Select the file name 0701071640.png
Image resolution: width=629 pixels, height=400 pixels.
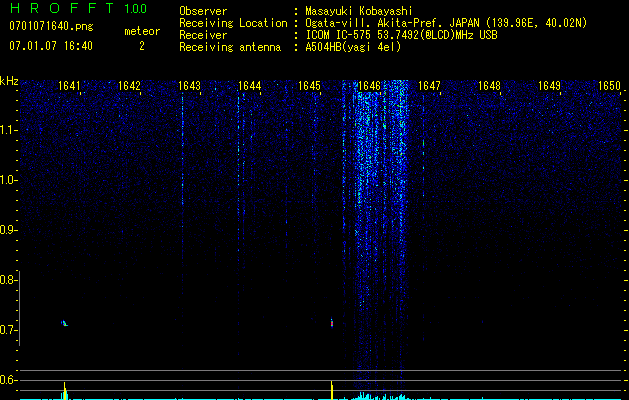click(x=51, y=27)
